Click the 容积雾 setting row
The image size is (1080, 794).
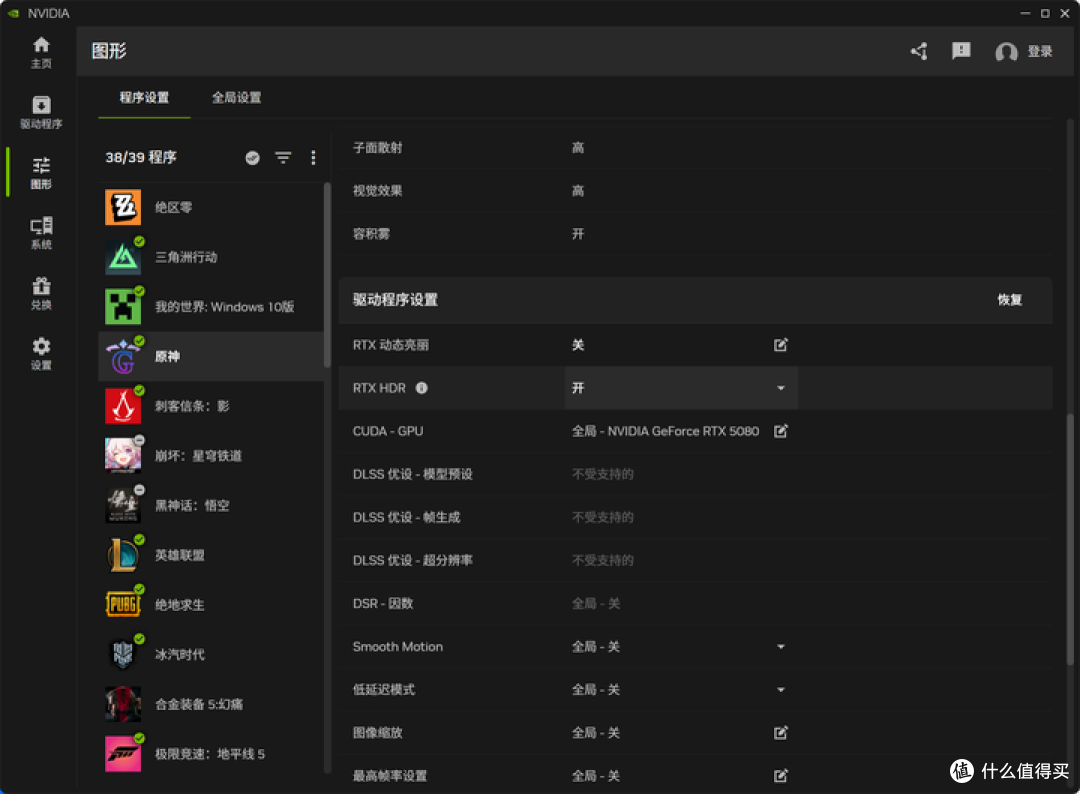click(695, 234)
